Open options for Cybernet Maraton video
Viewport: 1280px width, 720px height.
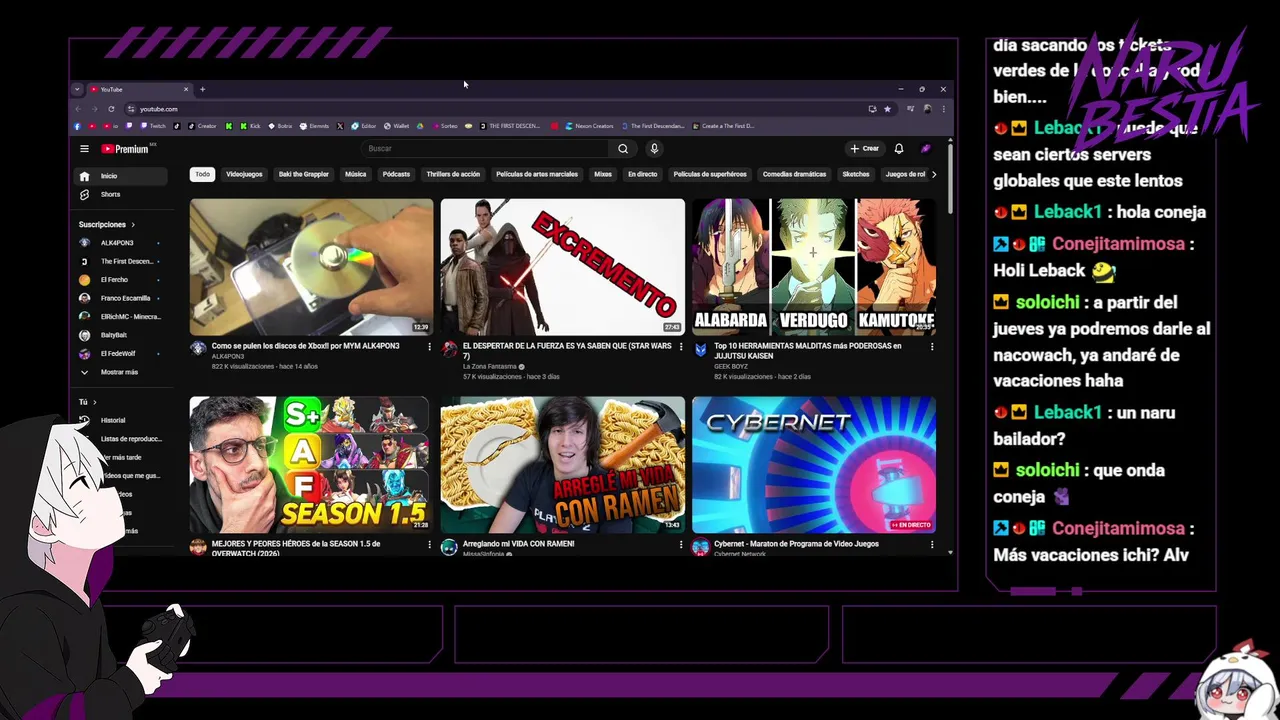coord(932,545)
